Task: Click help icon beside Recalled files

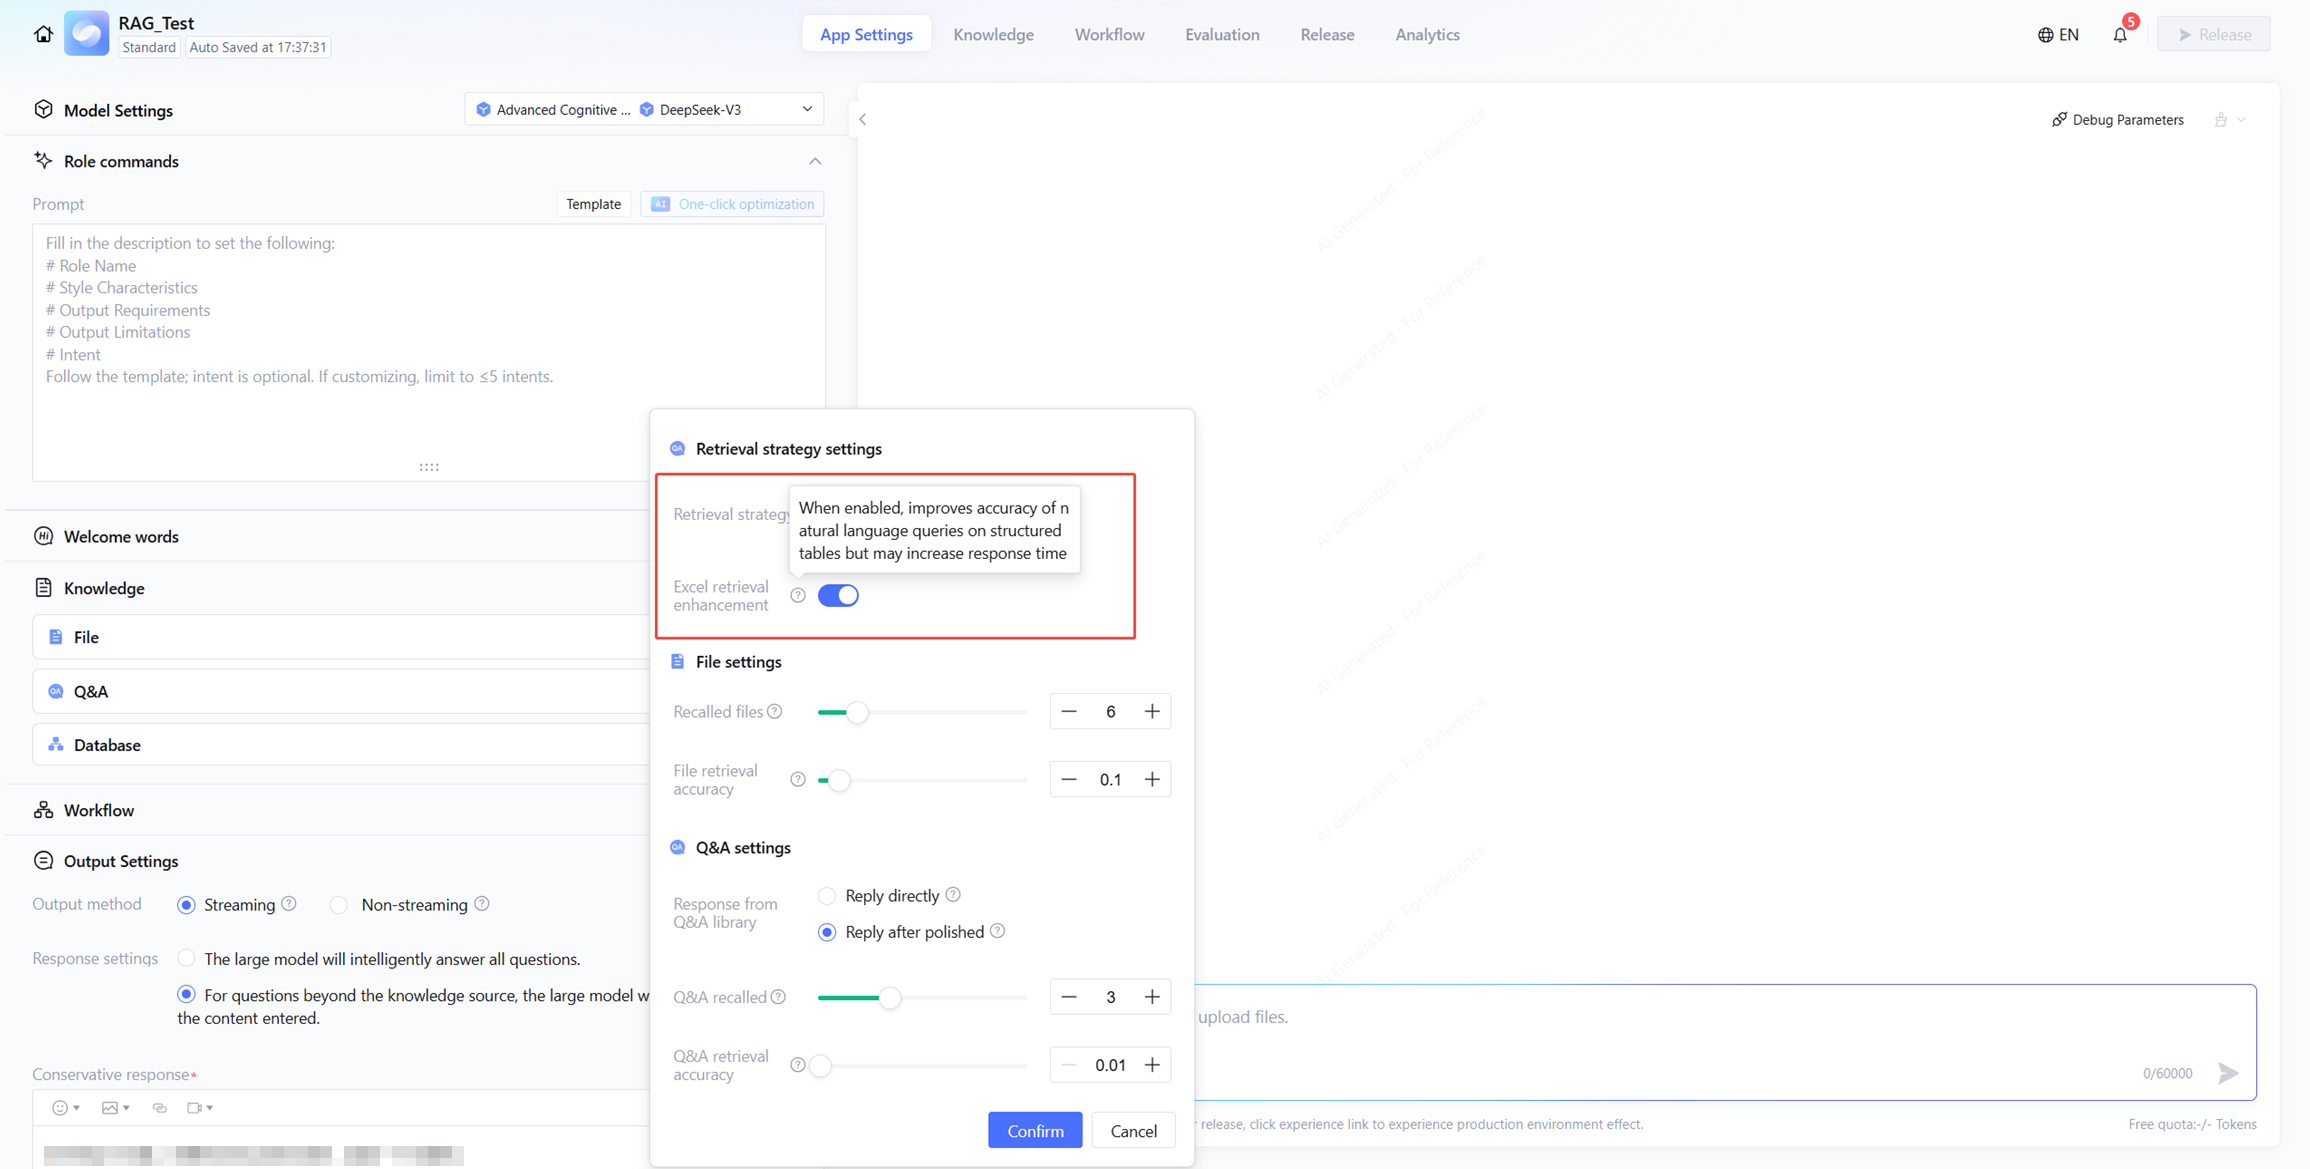Action: click(x=775, y=711)
